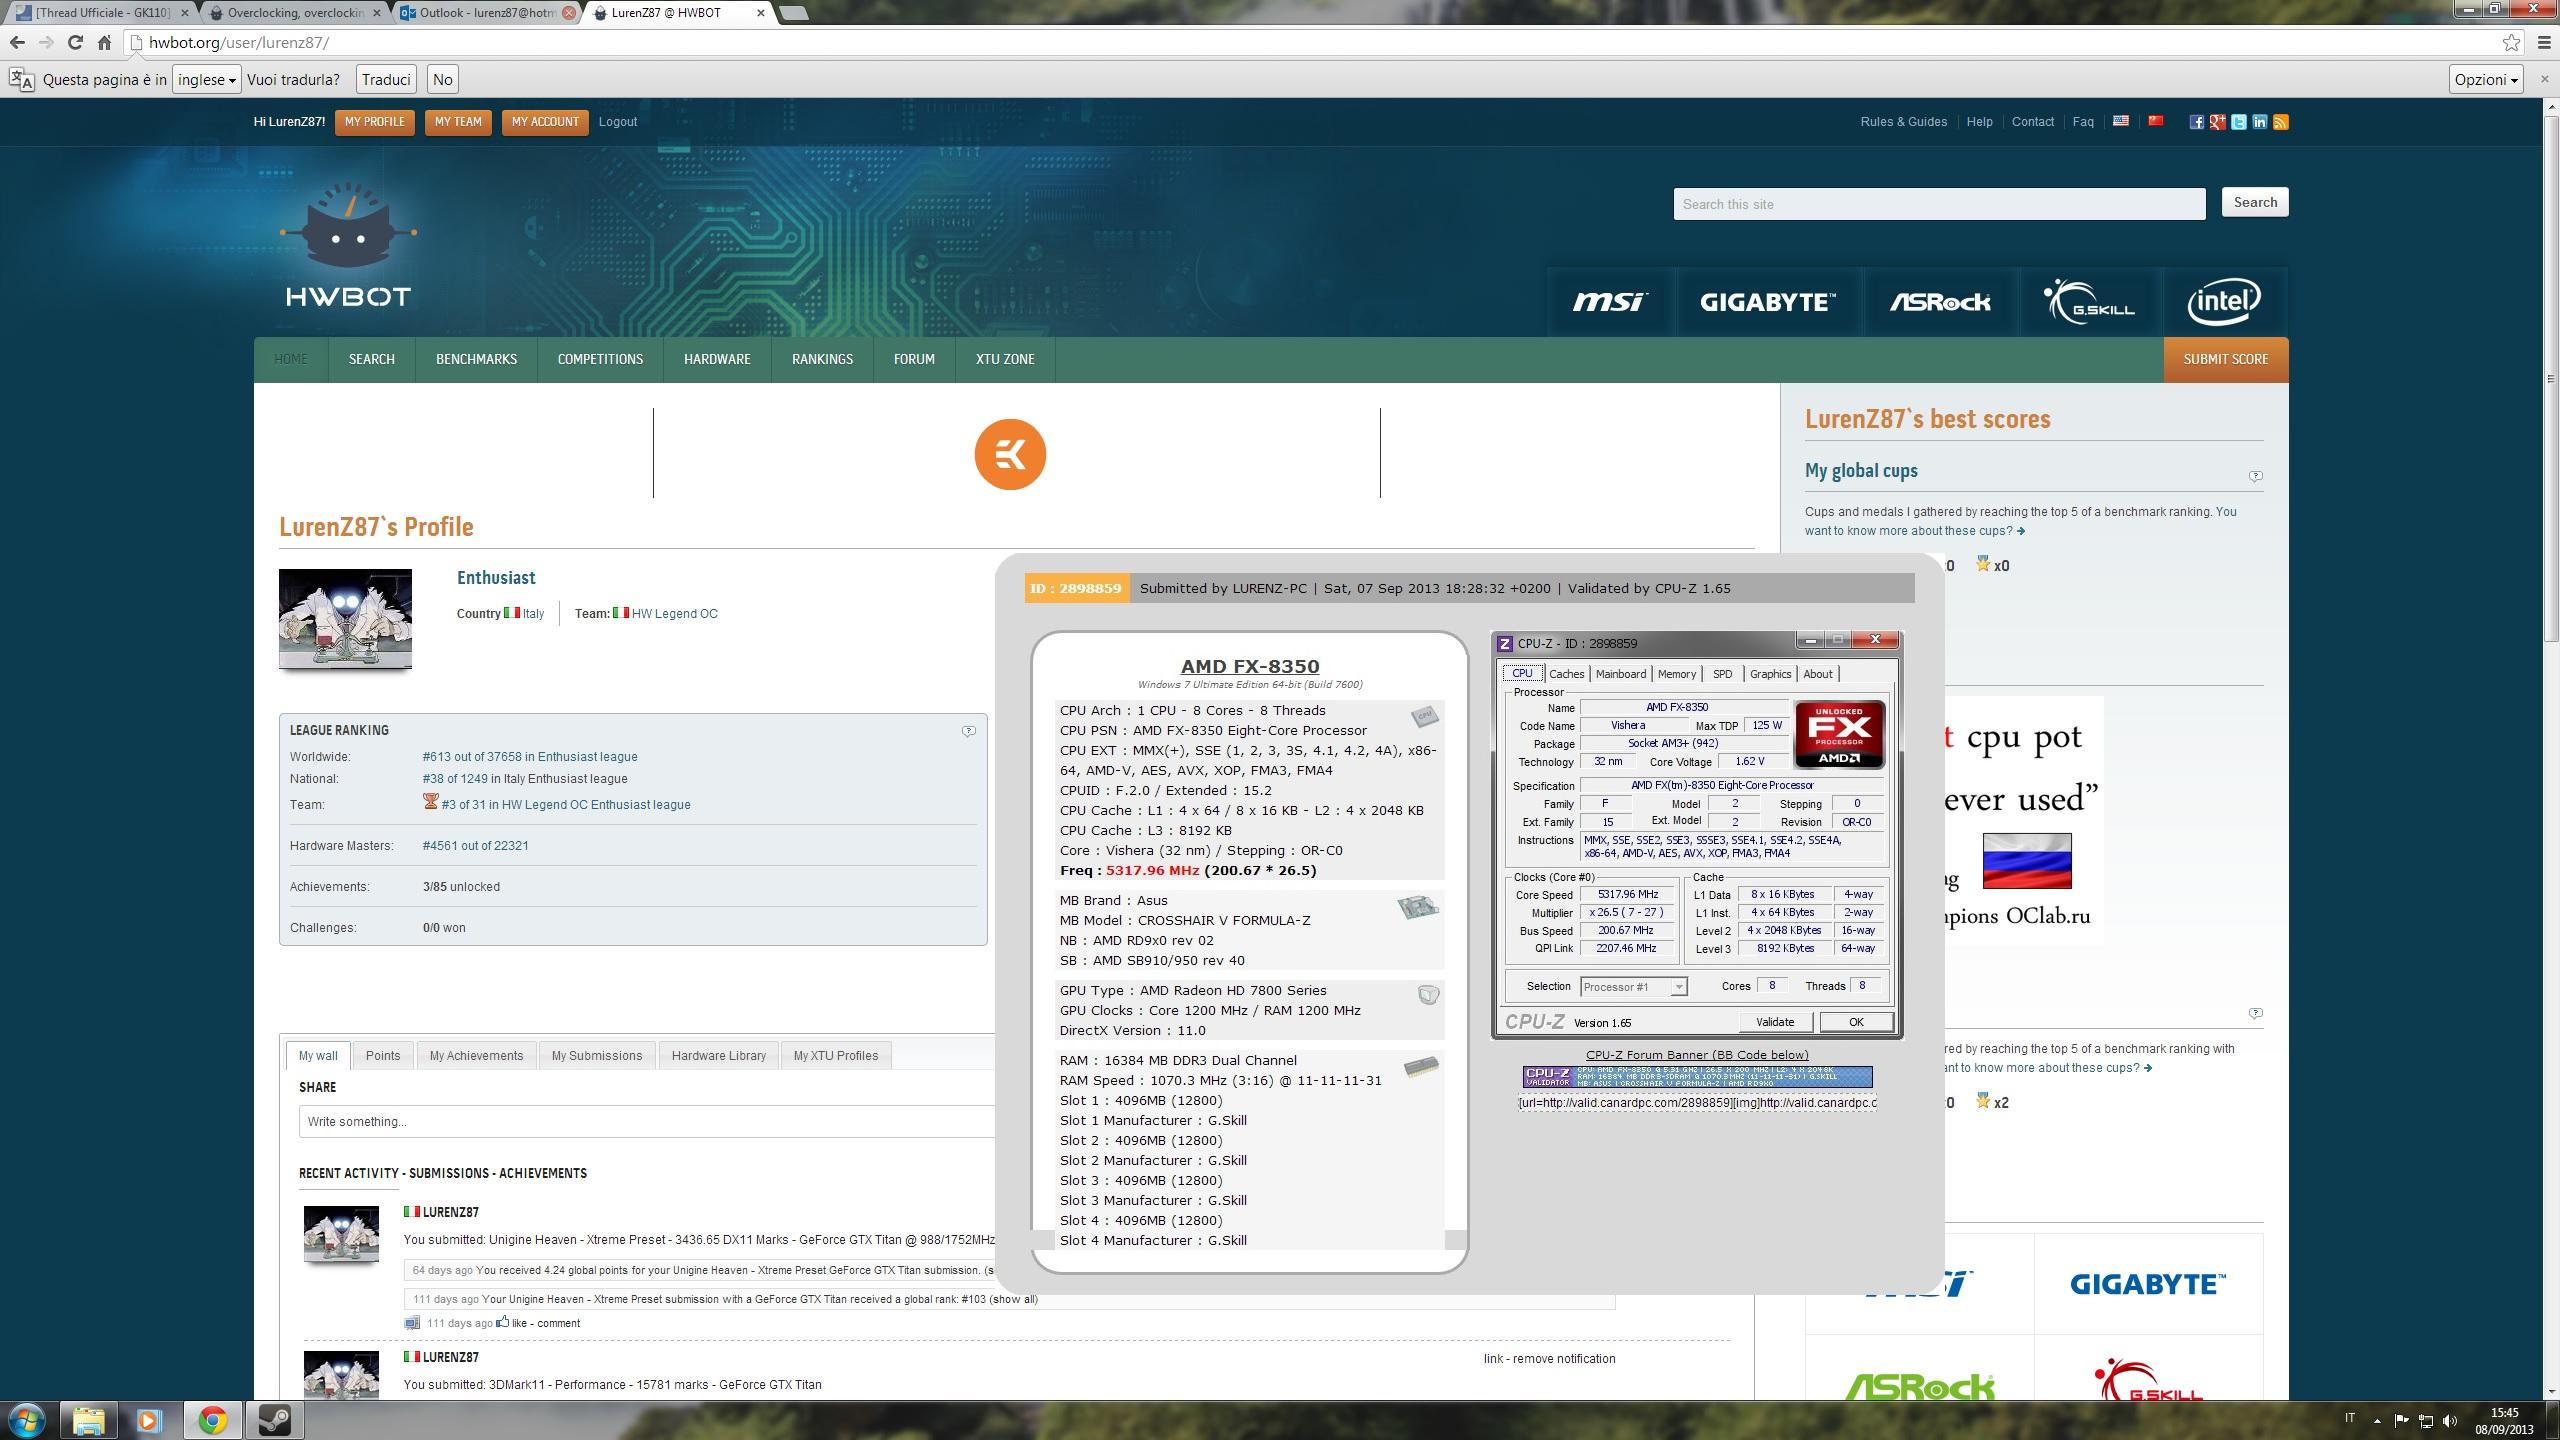Open COMPETITIONS in the navigation bar
Viewport: 2560px width, 1440px height.
point(600,359)
